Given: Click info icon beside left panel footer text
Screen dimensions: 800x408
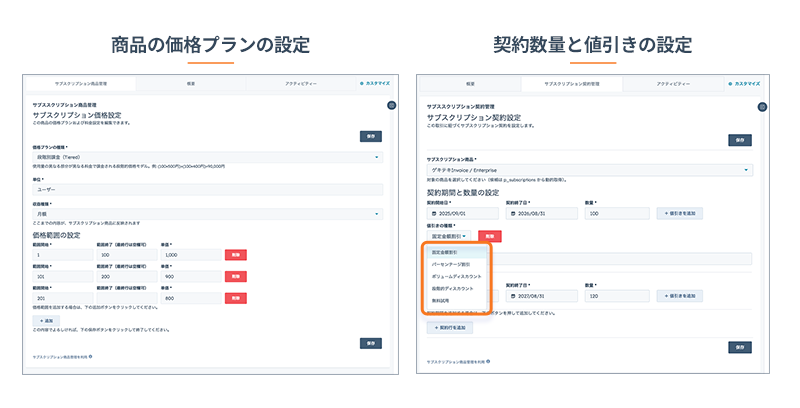Looking at the screenshot, I should 90,356.
